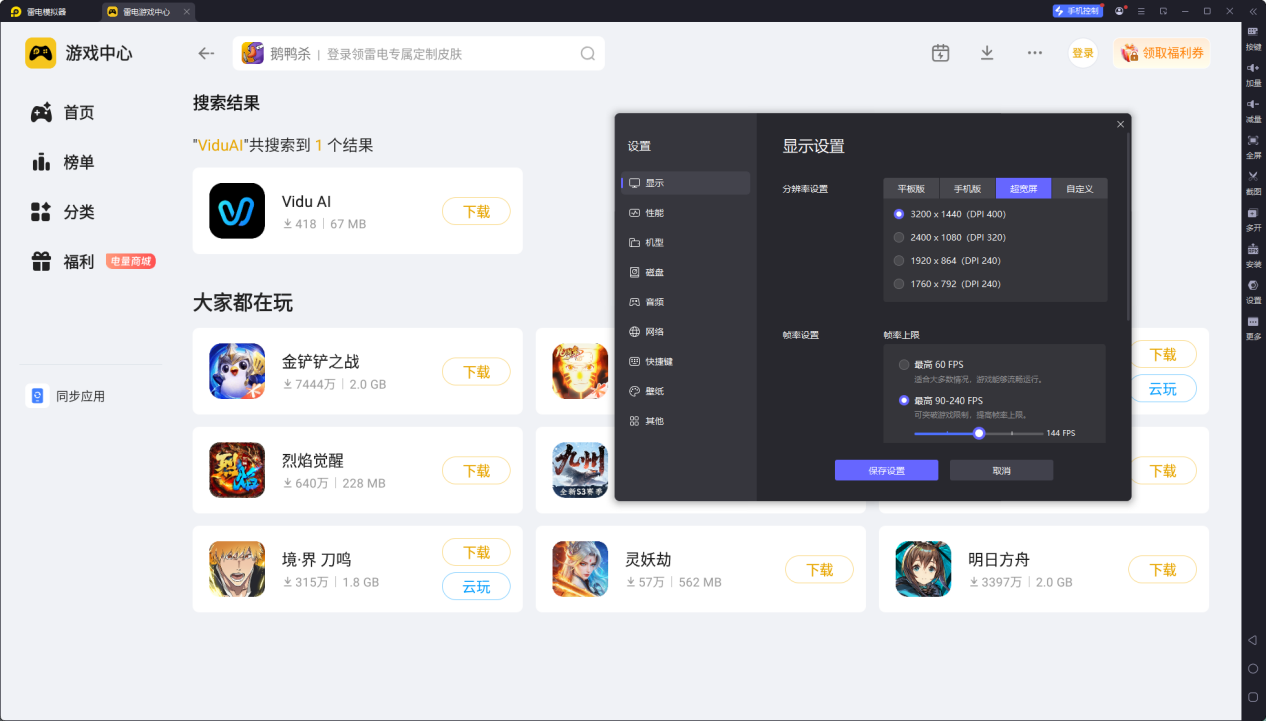
Task: Open the 金铲铲之战 game icon
Action: point(237,371)
